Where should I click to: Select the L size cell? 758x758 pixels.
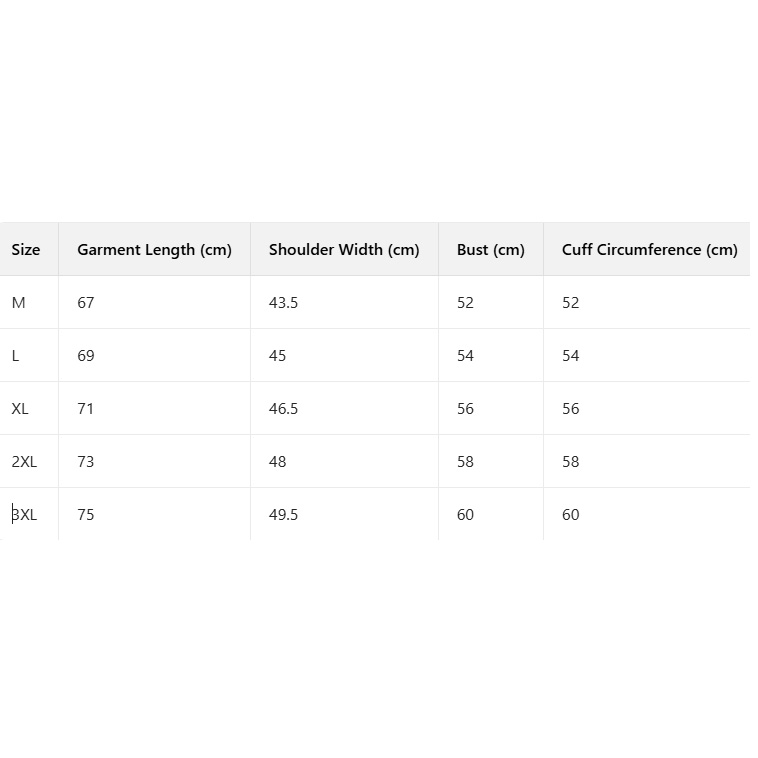[x=16, y=356]
